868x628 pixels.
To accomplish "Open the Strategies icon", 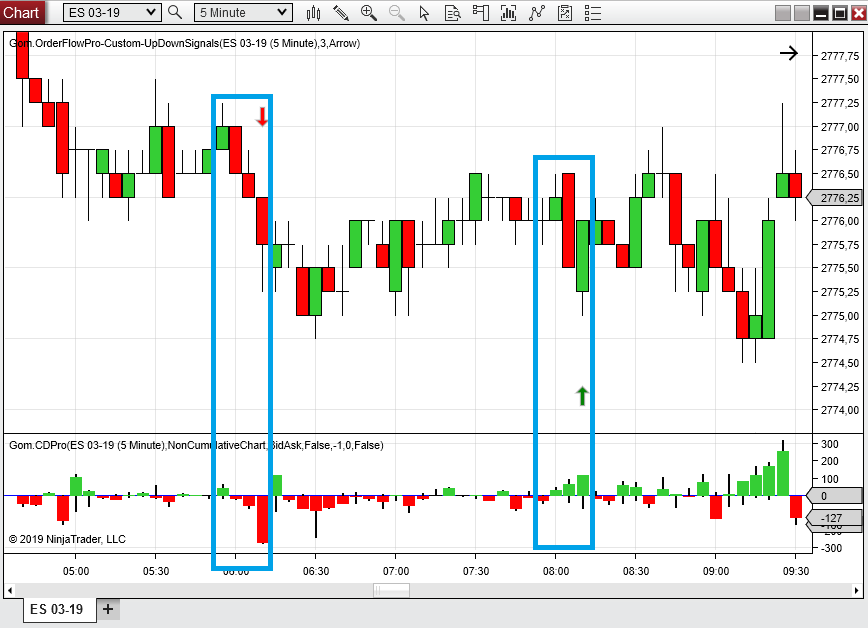I will [x=536, y=13].
